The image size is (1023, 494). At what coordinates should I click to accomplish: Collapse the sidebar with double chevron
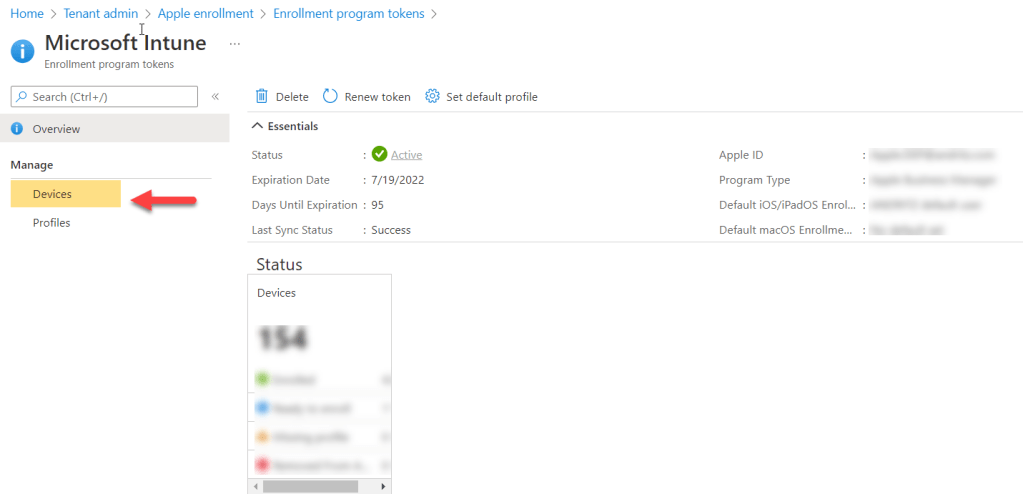[x=215, y=97]
